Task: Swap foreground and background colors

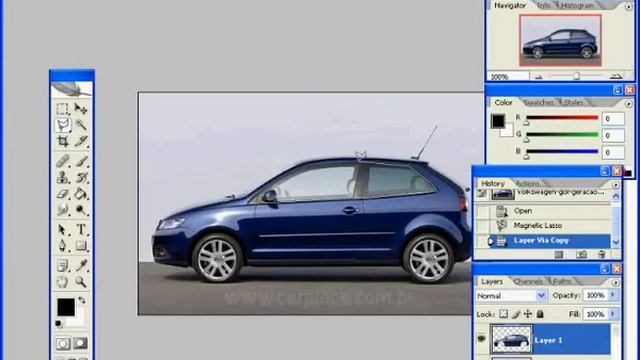Action: pyautogui.click(x=82, y=300)
